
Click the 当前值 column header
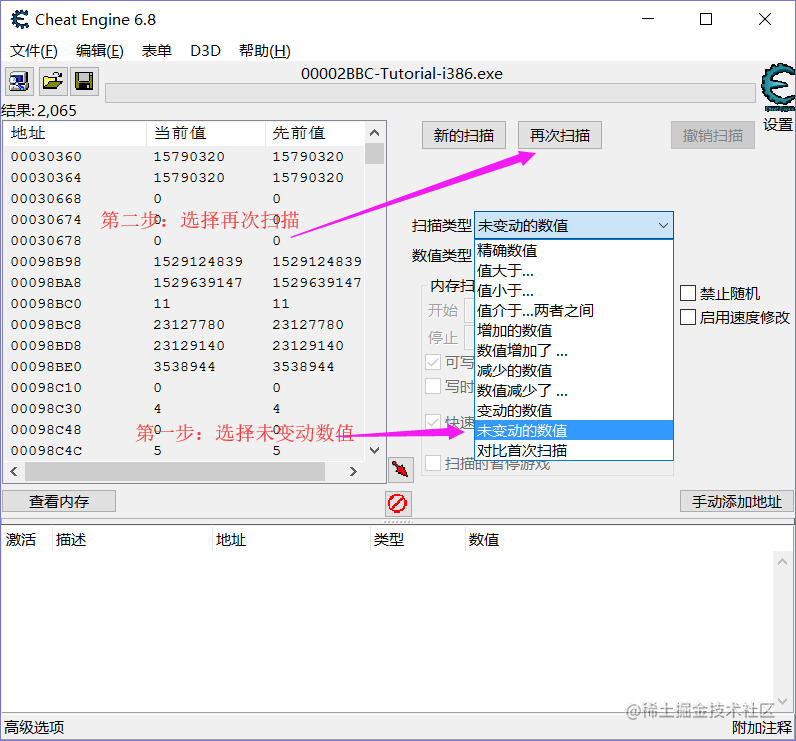206,133
